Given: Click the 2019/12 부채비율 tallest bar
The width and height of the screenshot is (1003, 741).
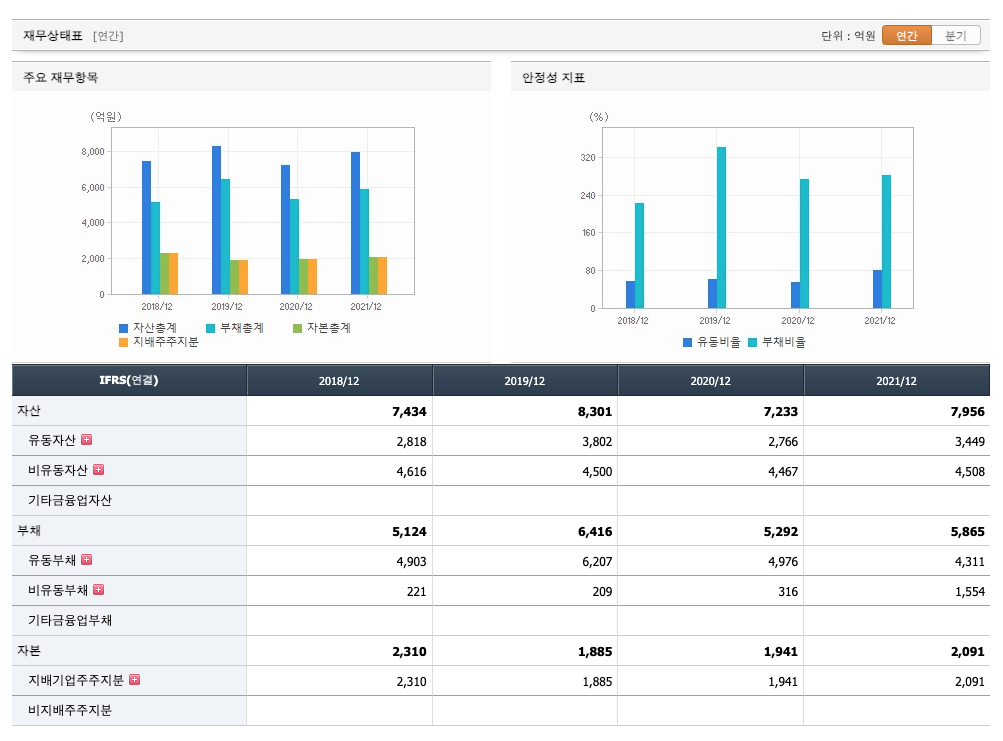Looking at the screenshot, I should tap(722, 228).
